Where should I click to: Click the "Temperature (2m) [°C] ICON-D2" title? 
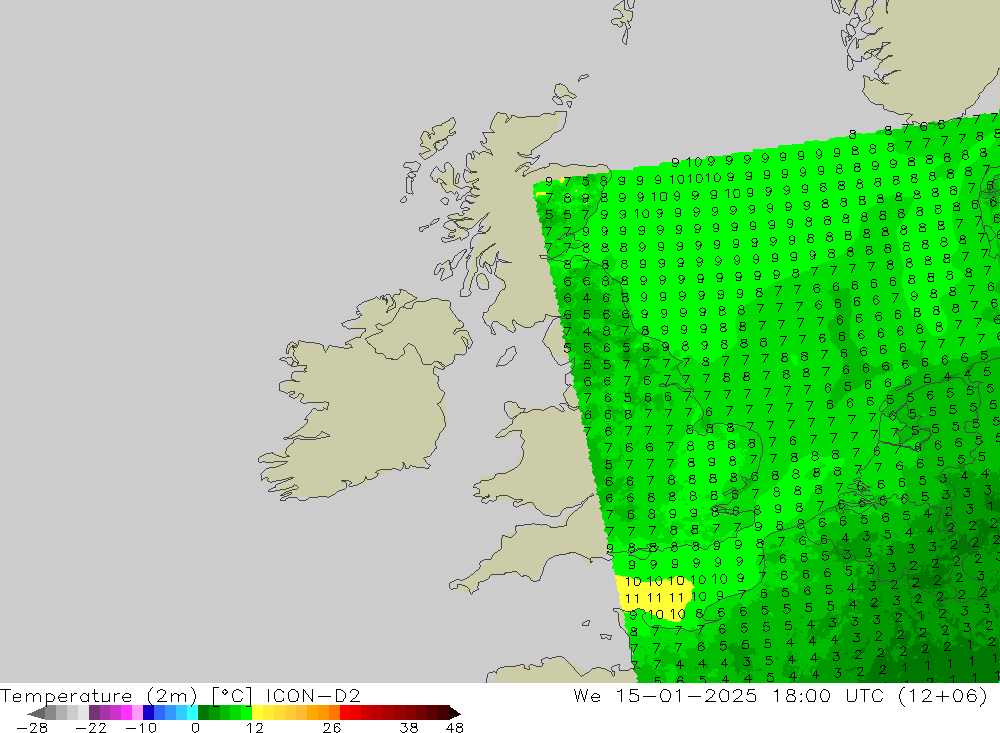(x=180, y=695)
